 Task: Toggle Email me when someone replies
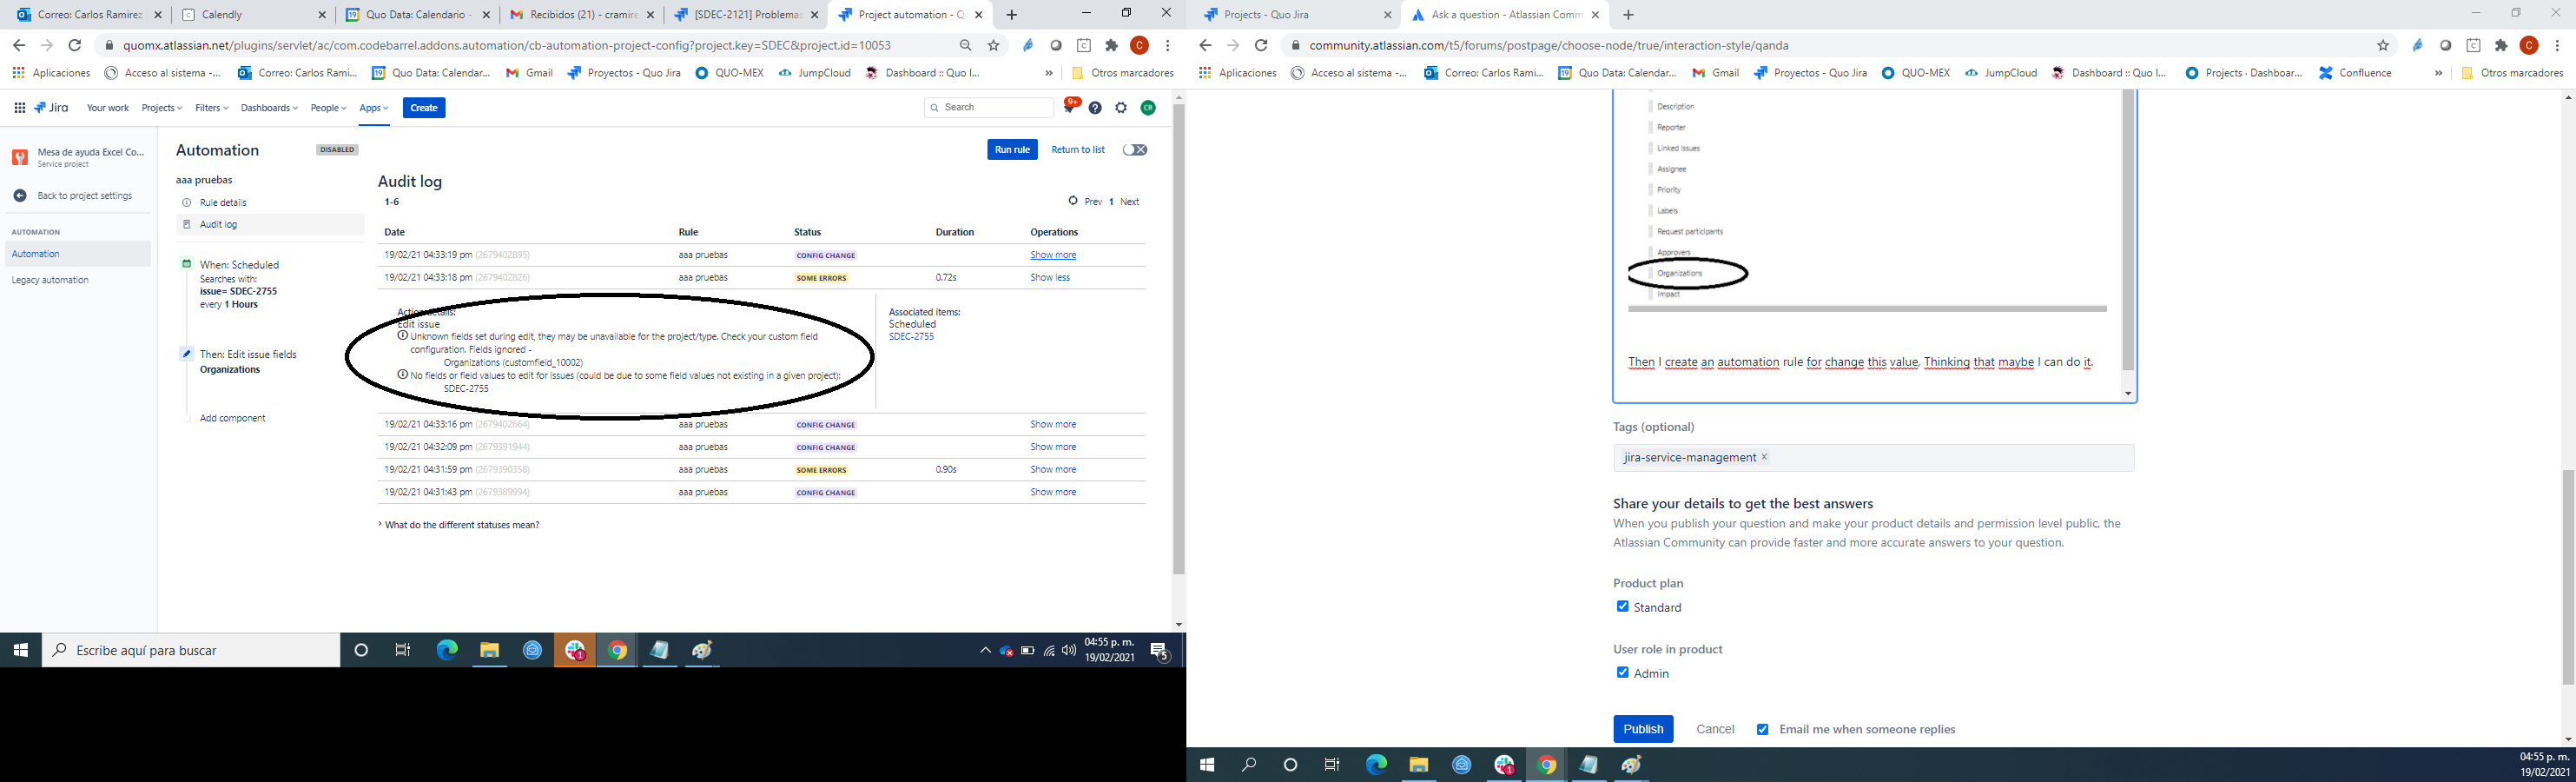coord(1762,729)
